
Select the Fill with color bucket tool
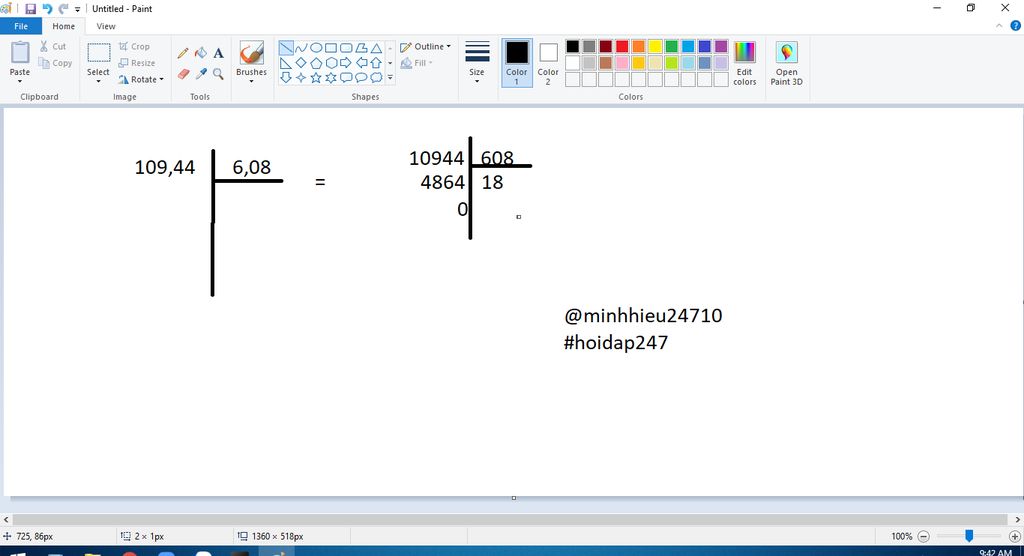point(201,53)
